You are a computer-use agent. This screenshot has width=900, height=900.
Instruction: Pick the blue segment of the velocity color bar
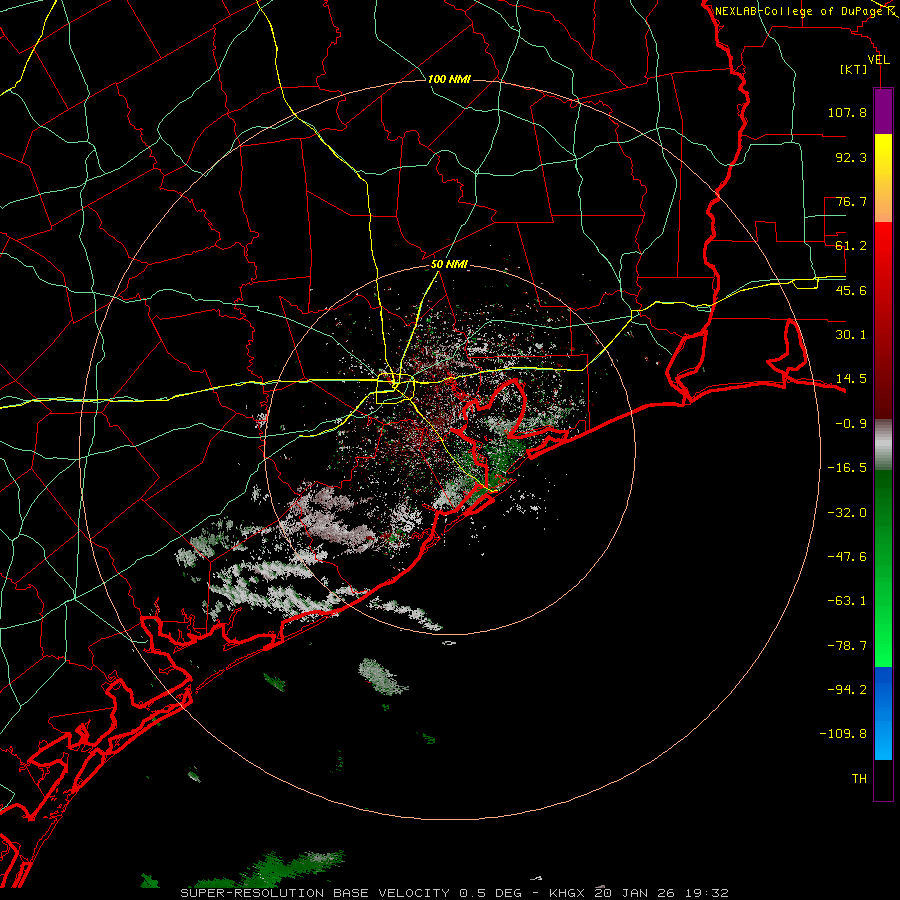pos(883,713)
